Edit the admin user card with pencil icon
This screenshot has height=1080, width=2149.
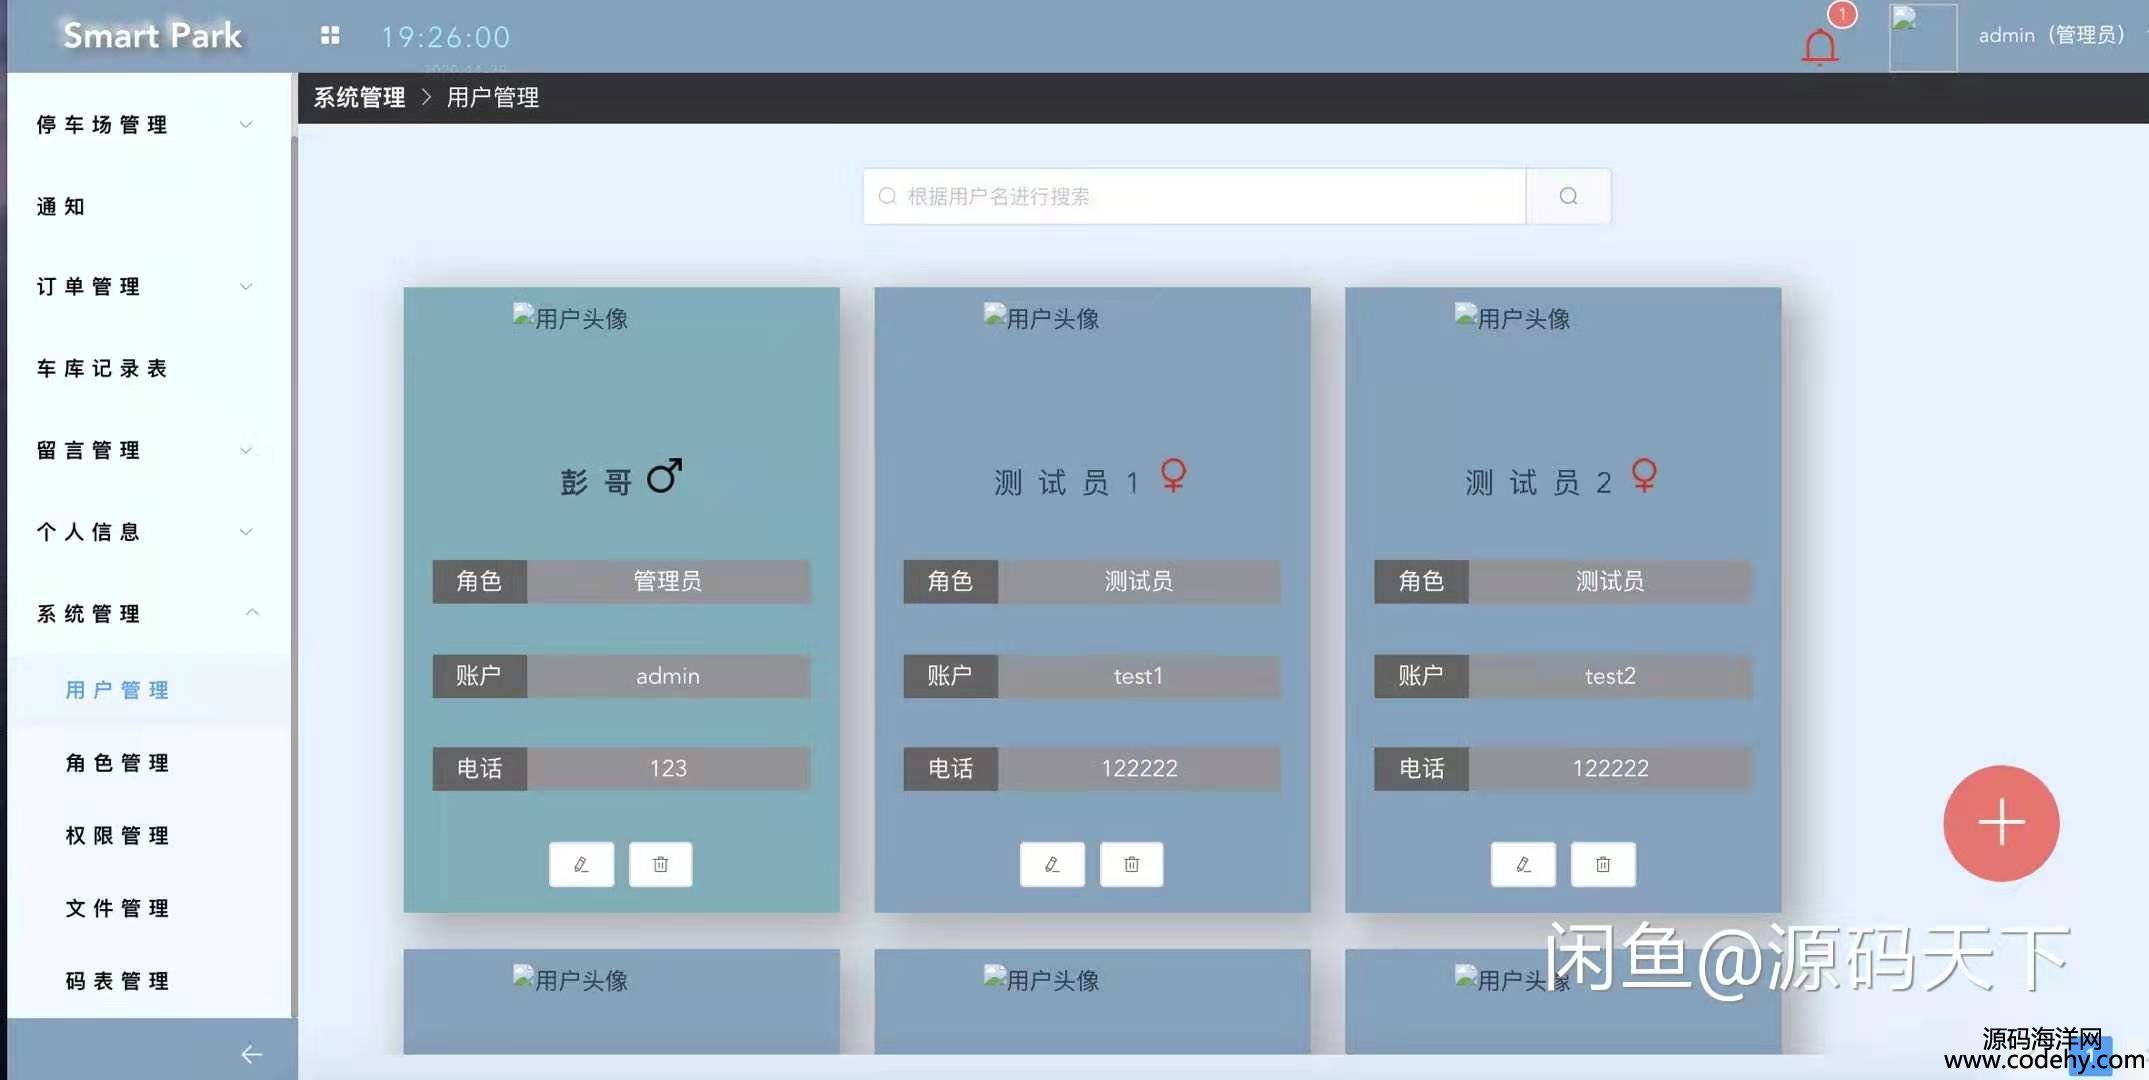[581, 864]
